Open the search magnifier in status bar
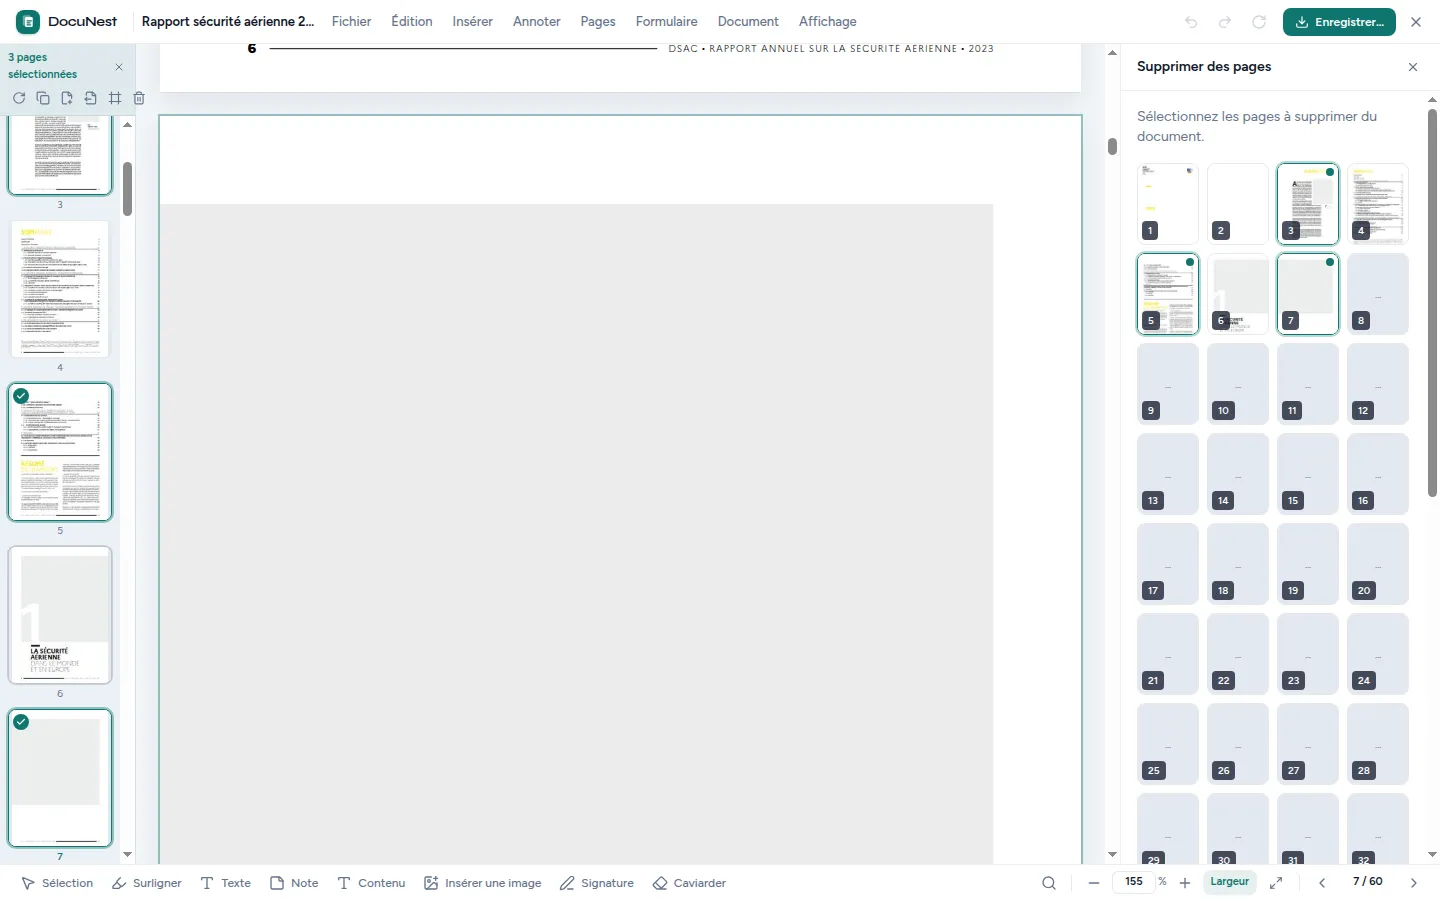 pos(1049,883)
